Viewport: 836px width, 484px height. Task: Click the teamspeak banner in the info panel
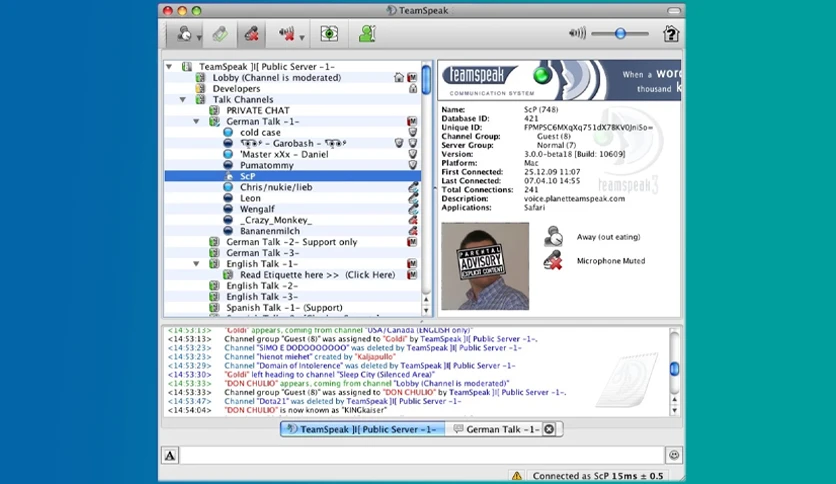click(559, 80)
